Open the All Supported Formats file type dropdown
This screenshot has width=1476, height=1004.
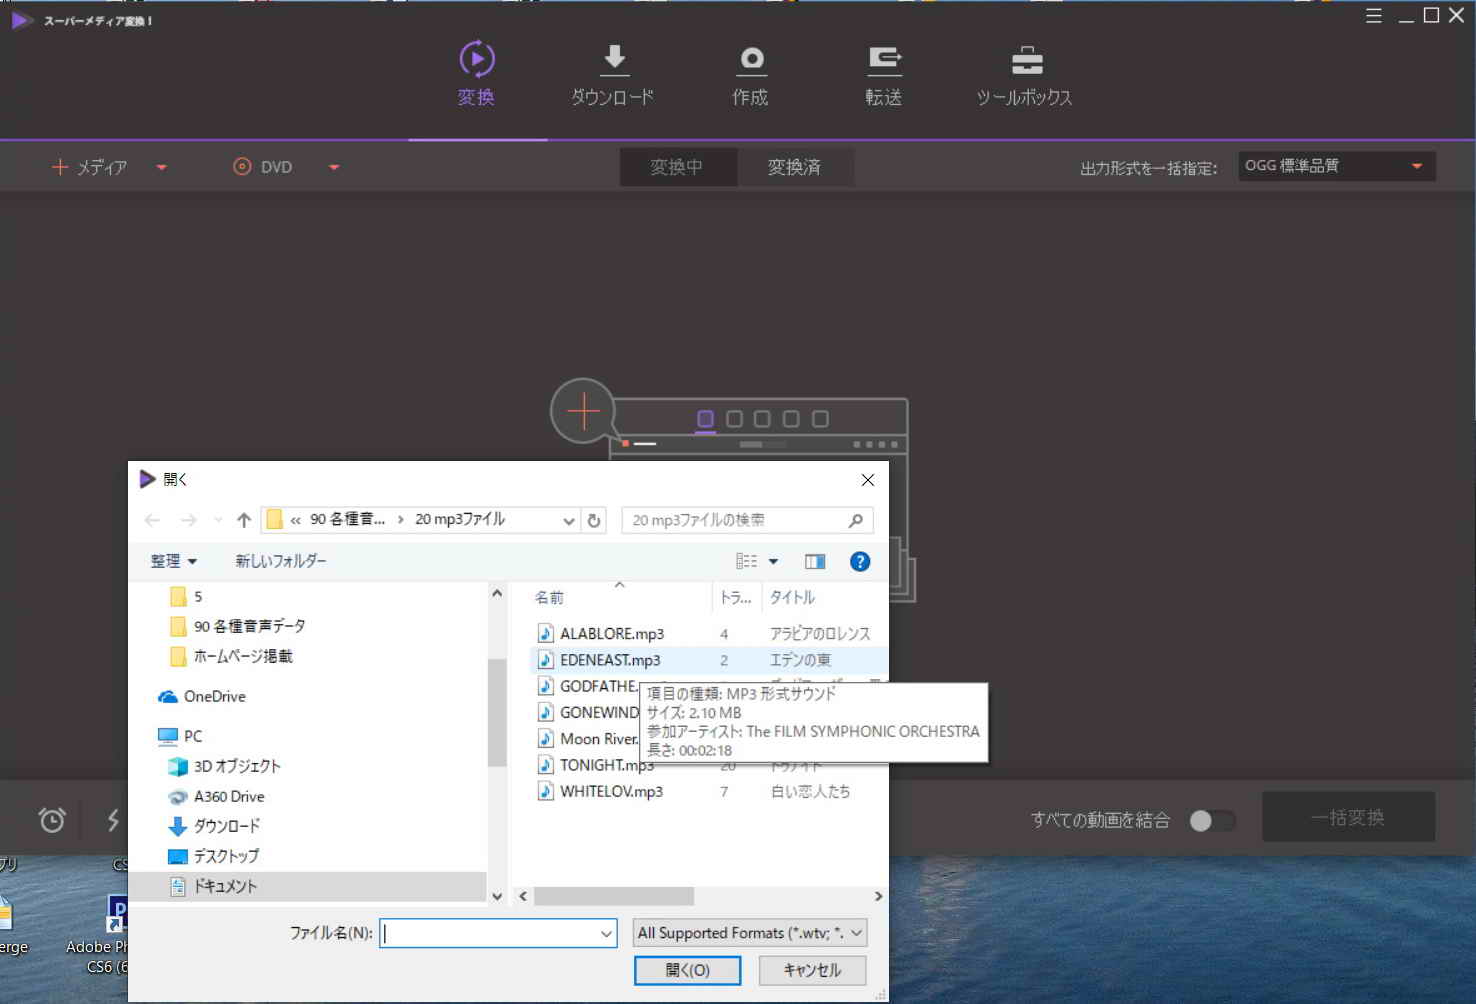(750, 933)
